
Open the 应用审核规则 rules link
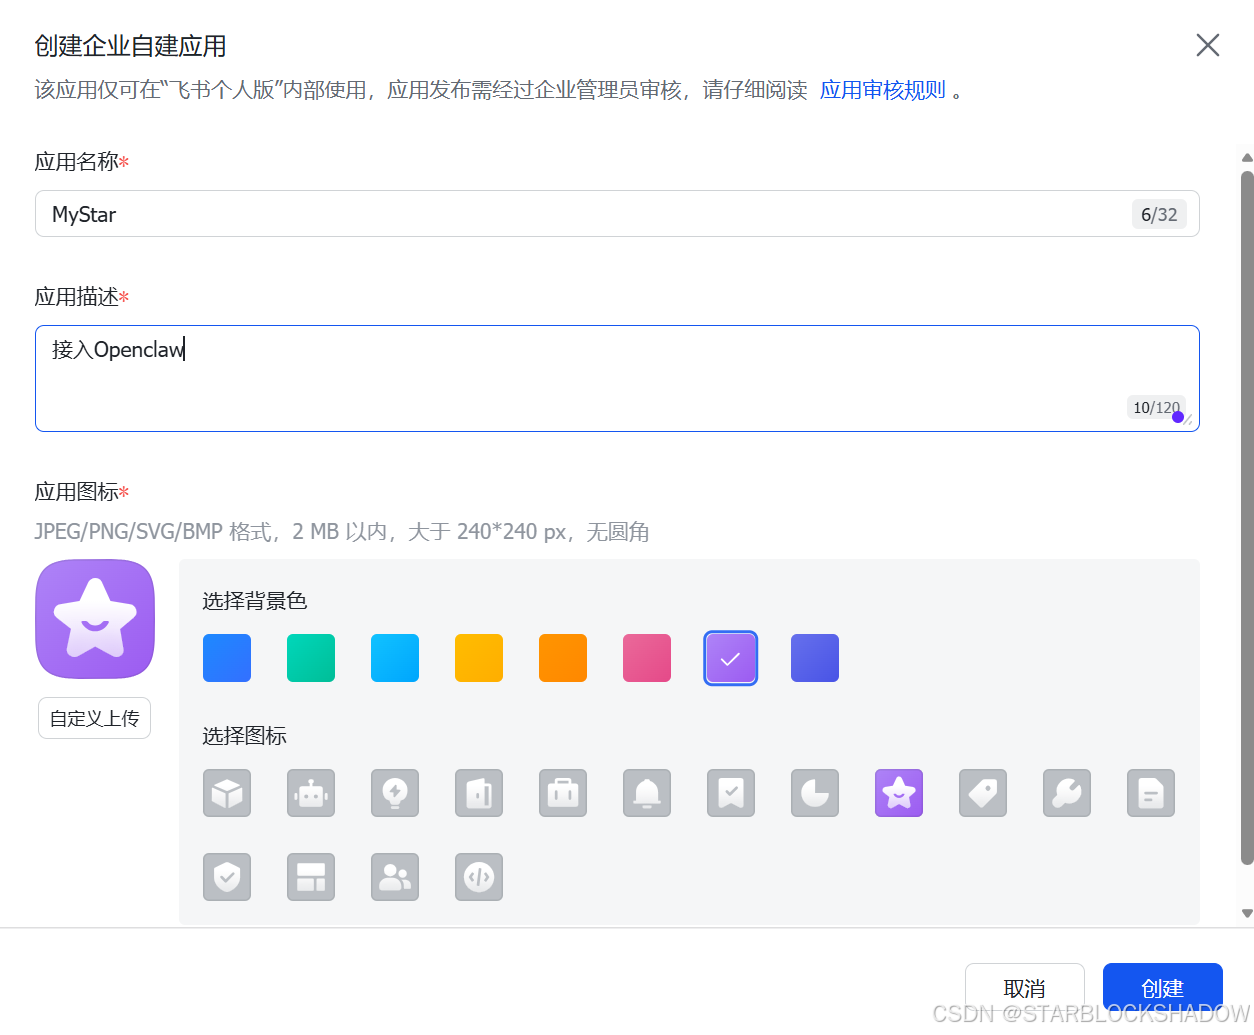coord(884,89)
